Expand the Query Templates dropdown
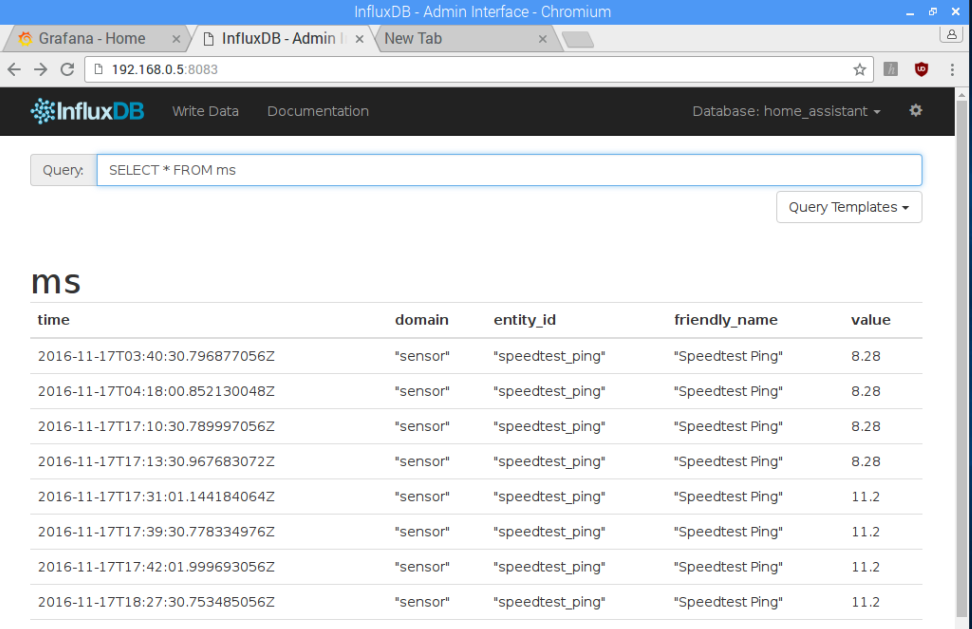The width and height of the screenshot is (972, 629). coord(848,207)
